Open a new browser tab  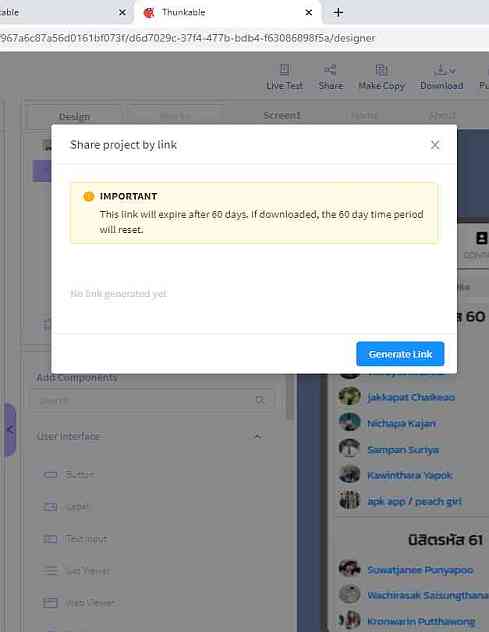click(x=338, y=12)
